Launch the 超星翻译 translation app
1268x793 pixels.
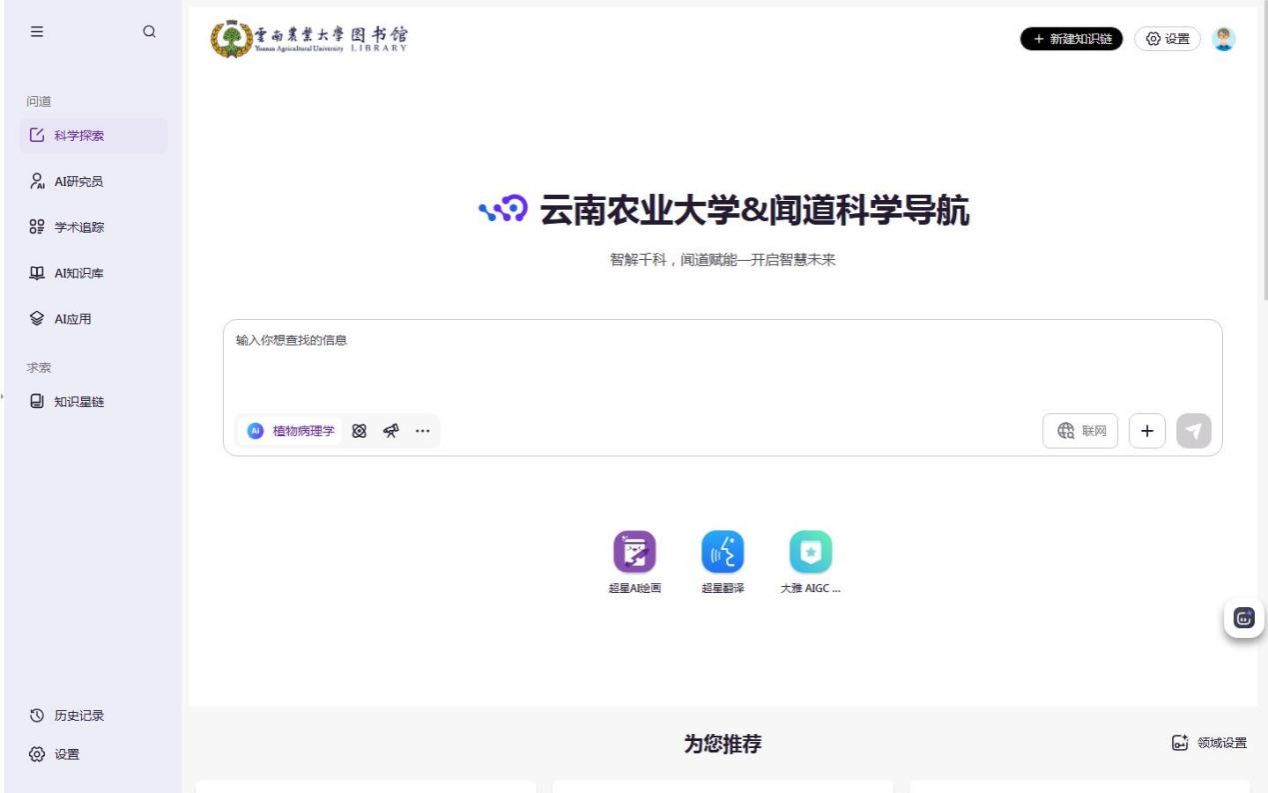pyautogui.click(x=722, y=551)
